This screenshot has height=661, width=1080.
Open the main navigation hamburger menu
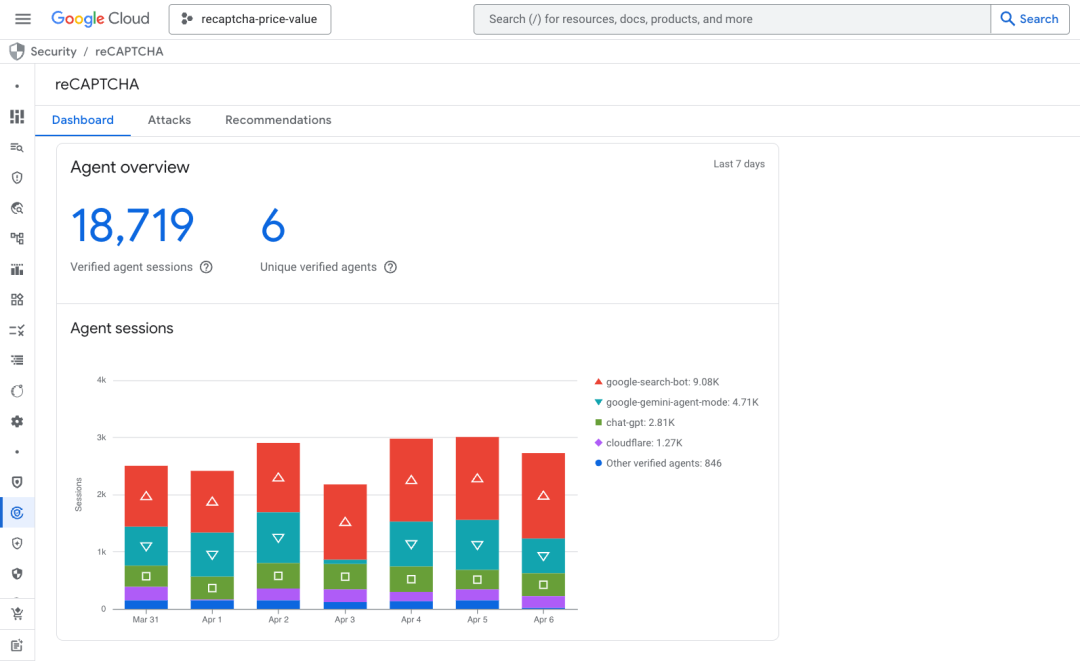click(23, 19)
